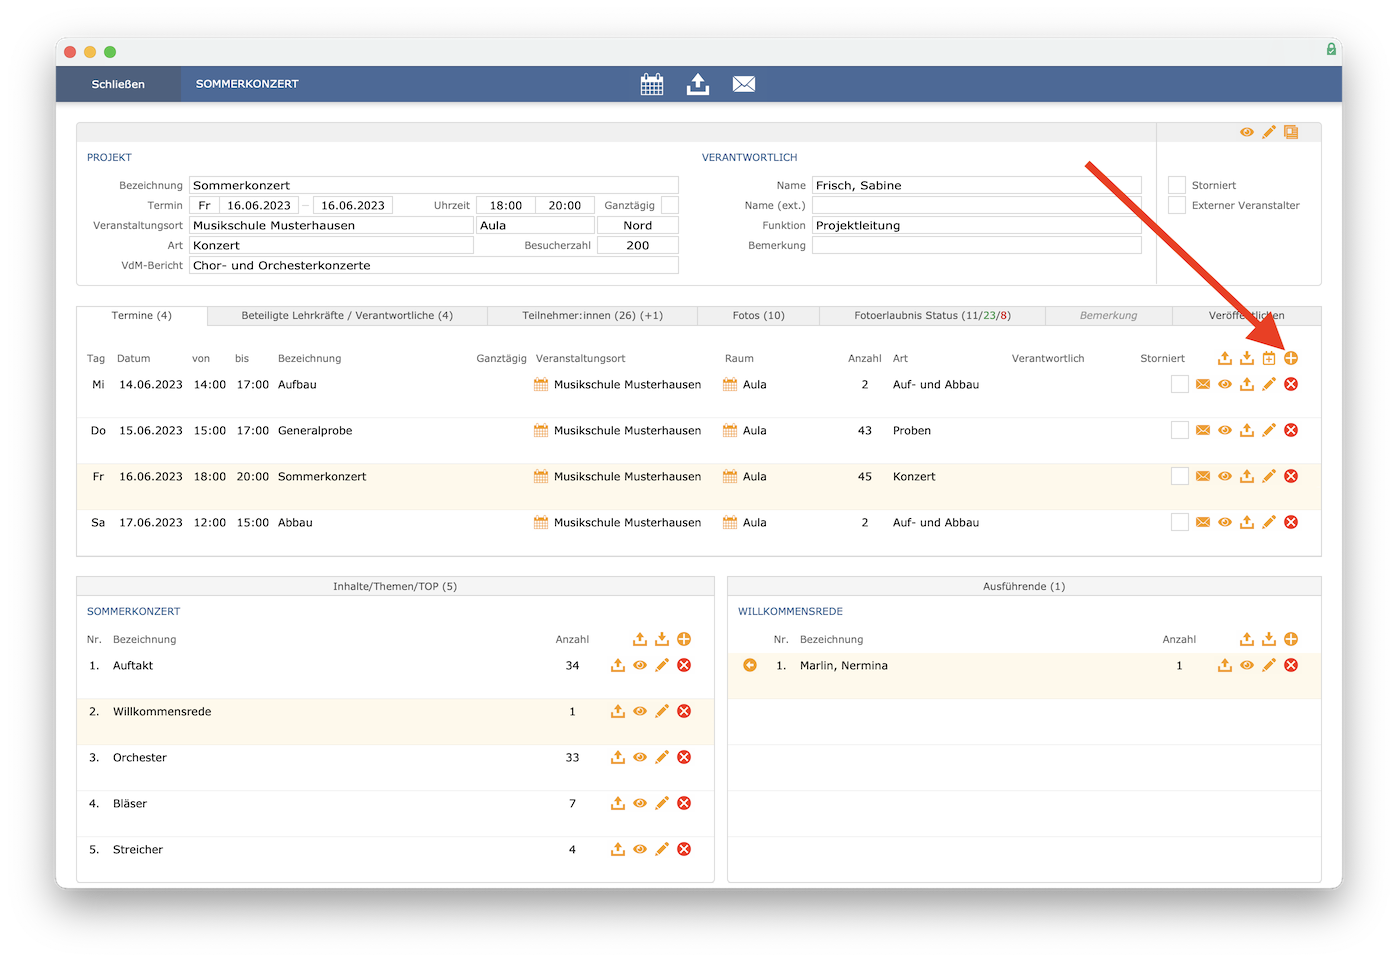Viewport: 1398px width, 962px height.
Task: Click the Name field Frisch, Sabine
Action: 977,185
